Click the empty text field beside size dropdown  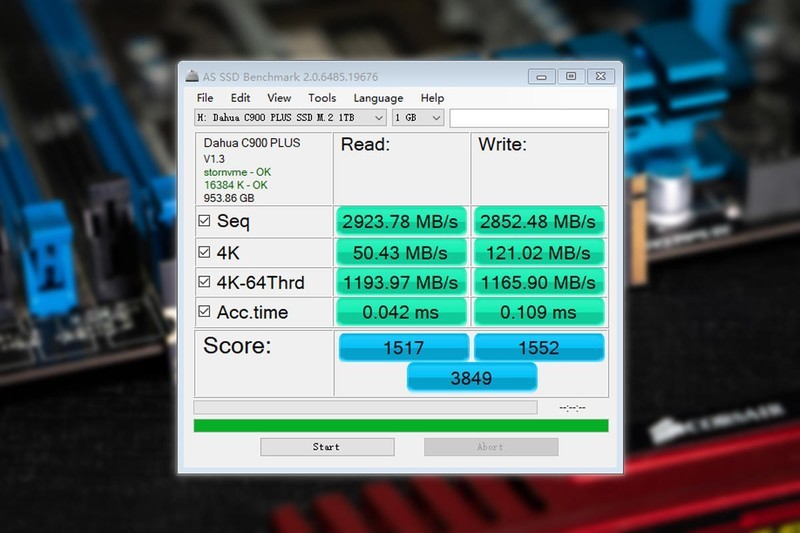tap(529, 118)
